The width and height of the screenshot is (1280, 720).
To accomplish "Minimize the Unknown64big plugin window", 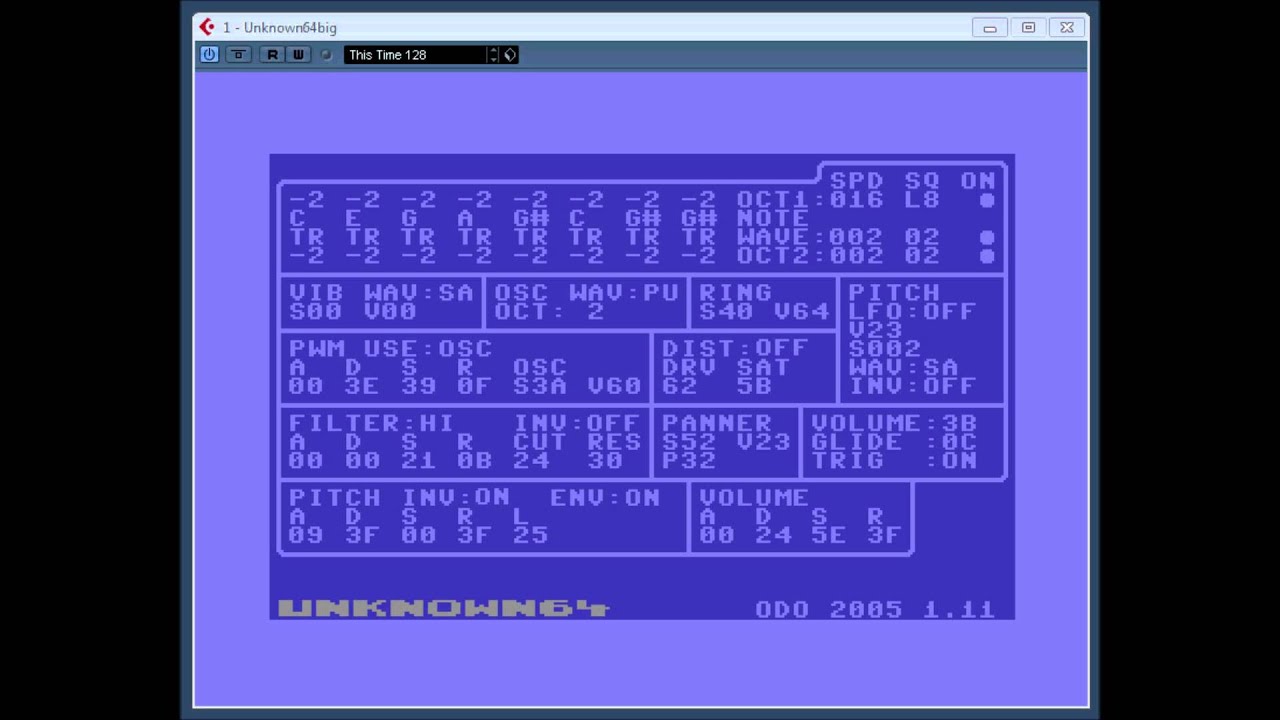I will point(990,28).
